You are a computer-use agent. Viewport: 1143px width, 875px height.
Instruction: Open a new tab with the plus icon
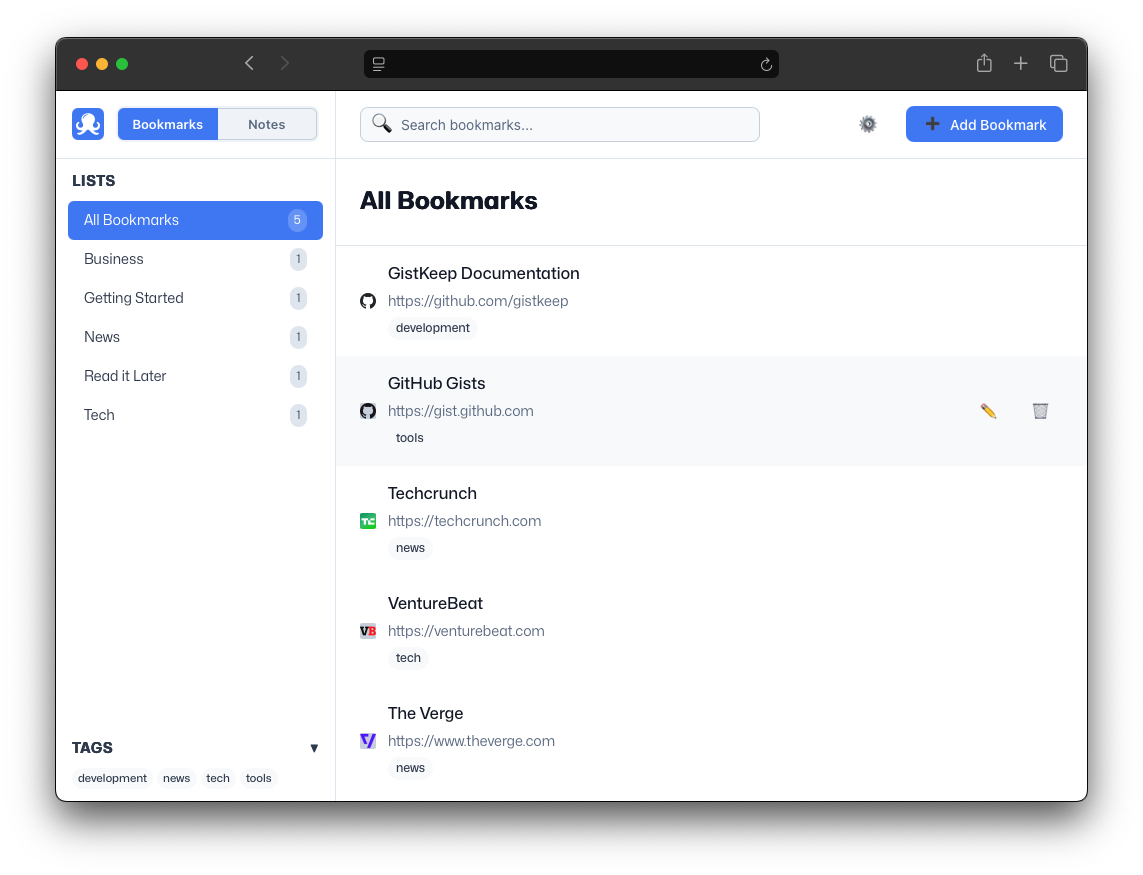tap(1021, 63)
